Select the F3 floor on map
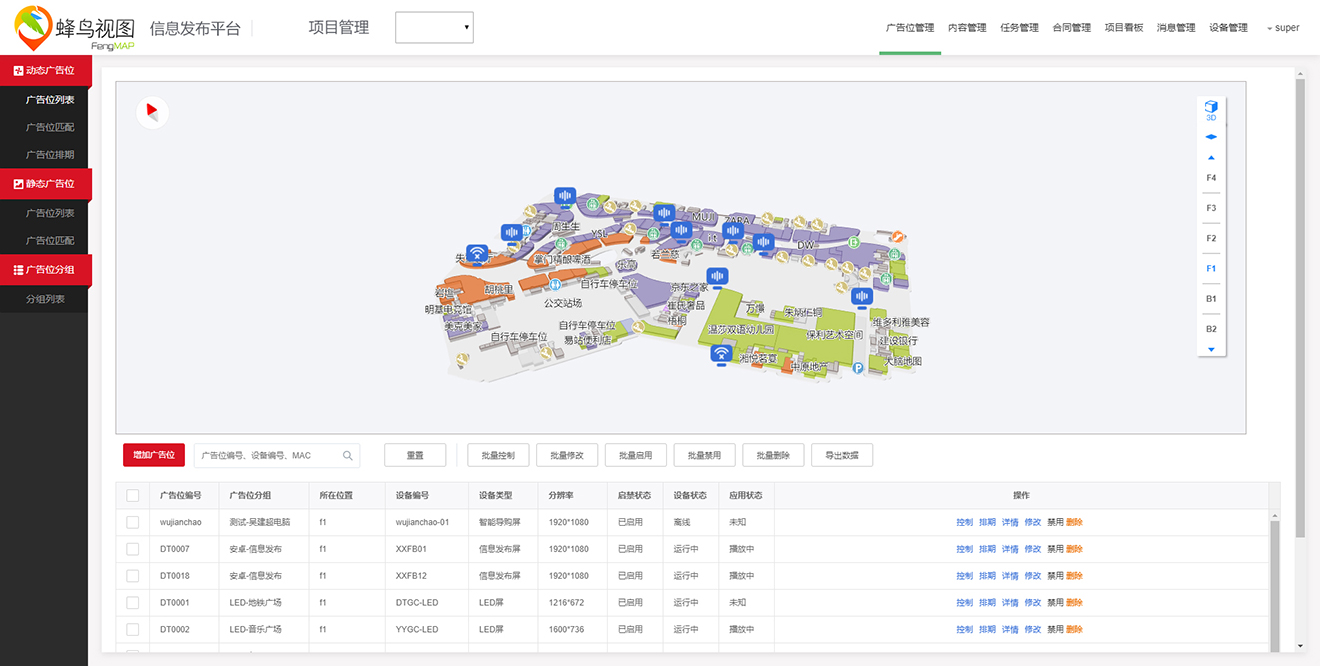The width and height of the screenshot is (1320, 666). [1211, 208]
